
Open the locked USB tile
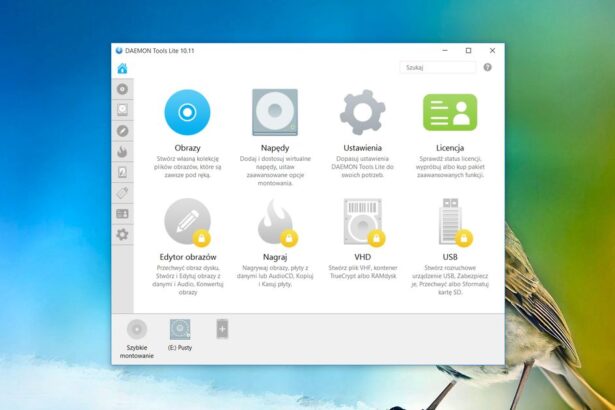pos(454,223)
